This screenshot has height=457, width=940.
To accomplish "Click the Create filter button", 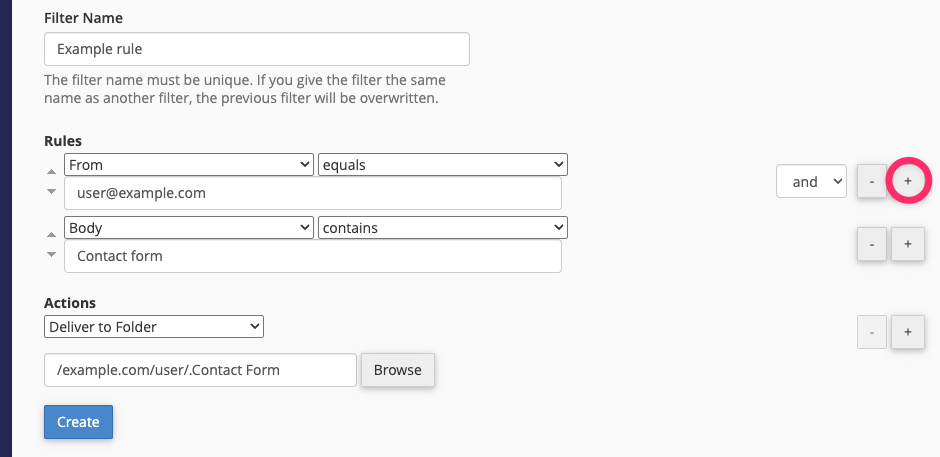I will (x=78, y=422).
